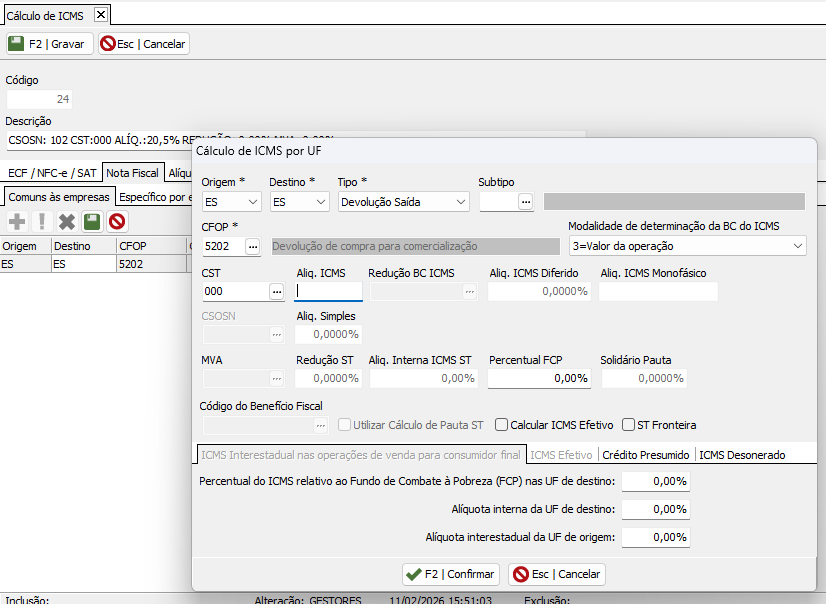Check the ST Fronteira checkbox

[x=629, y=425]
